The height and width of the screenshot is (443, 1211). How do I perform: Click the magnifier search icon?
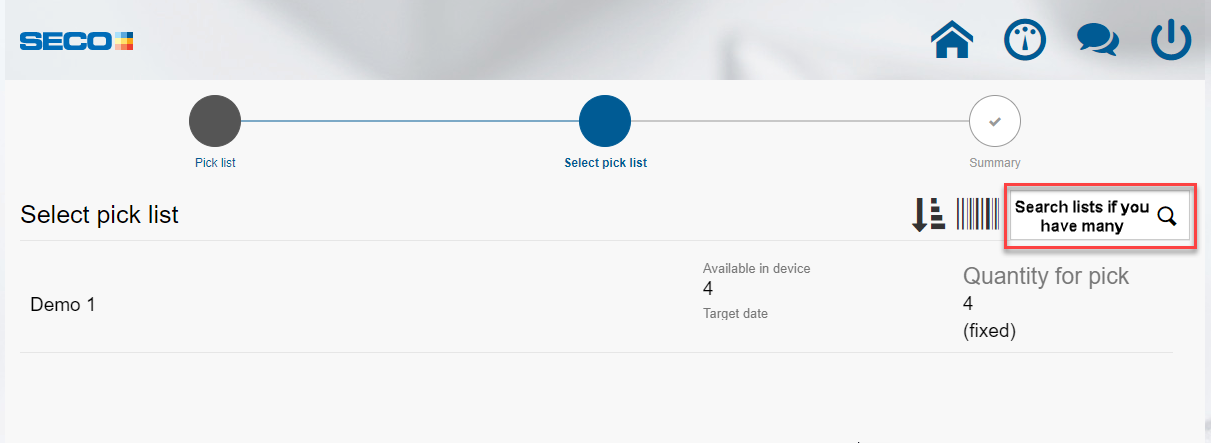(x=1167, y=216)
